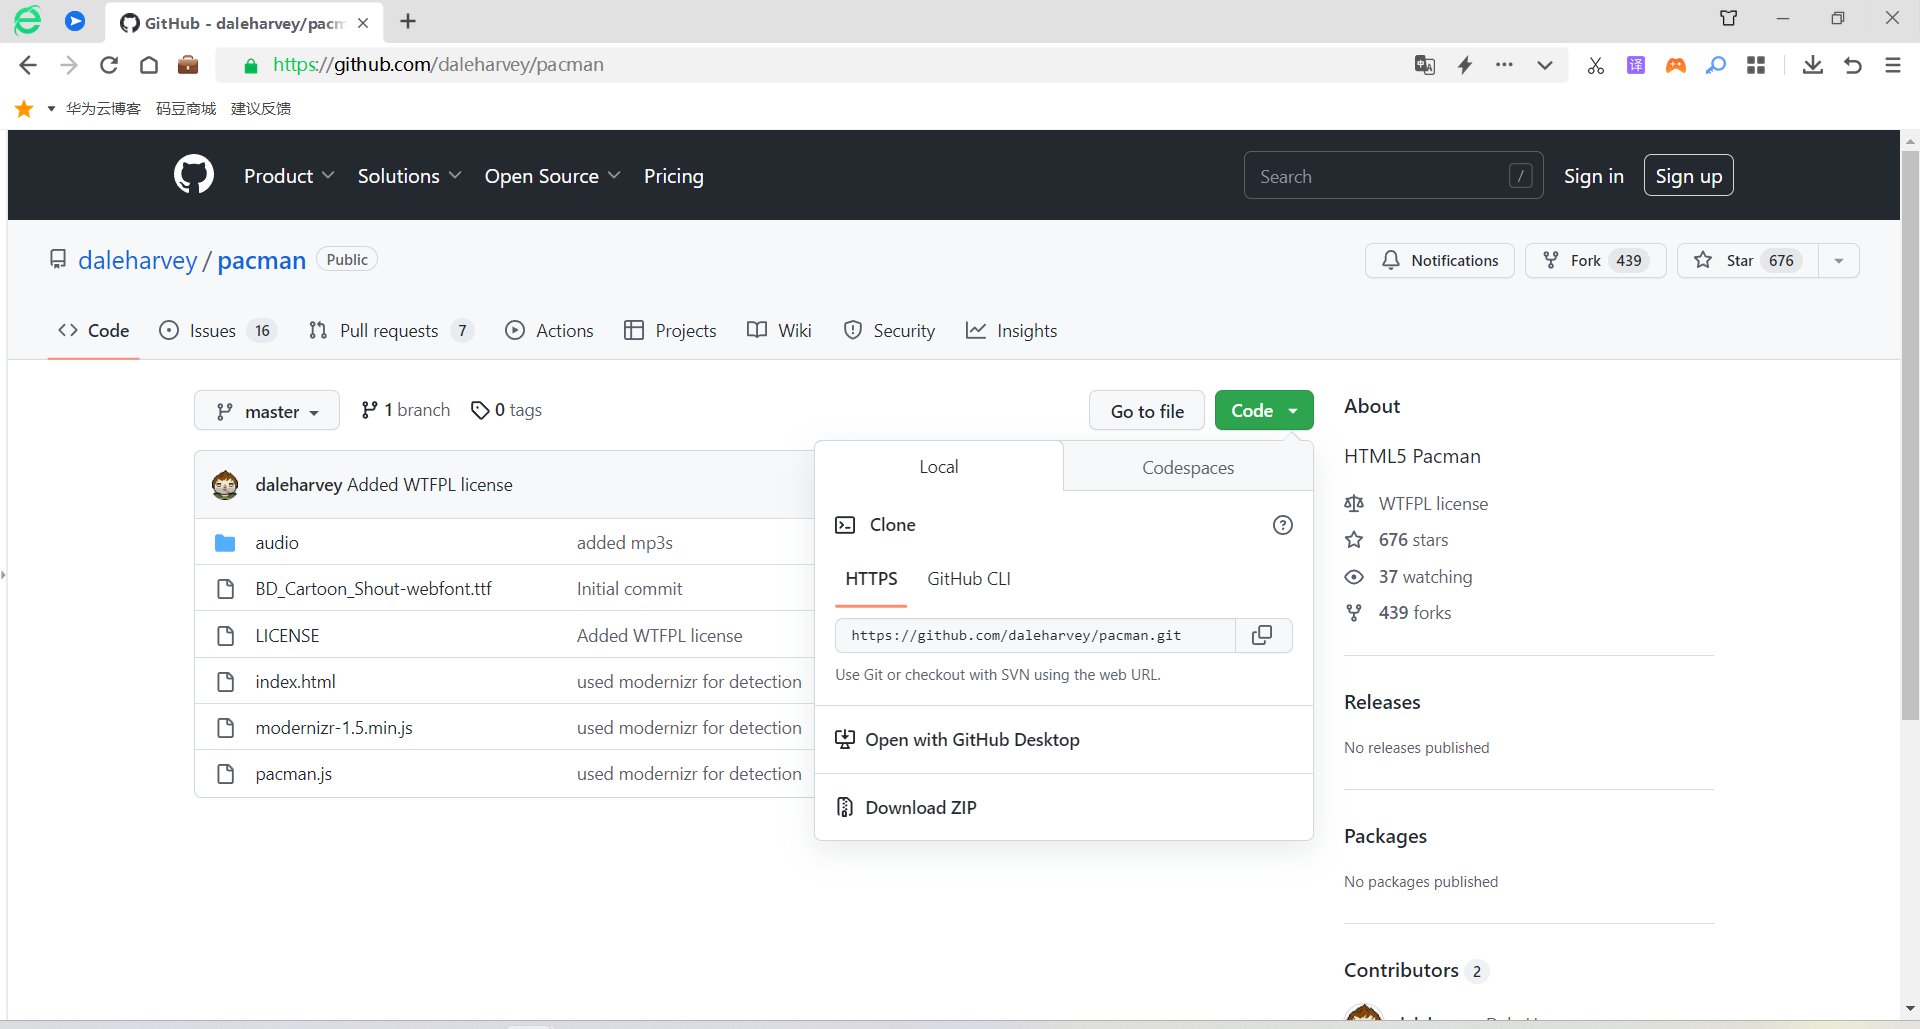Open the clone help question icon

click(x=1283, y=525)
